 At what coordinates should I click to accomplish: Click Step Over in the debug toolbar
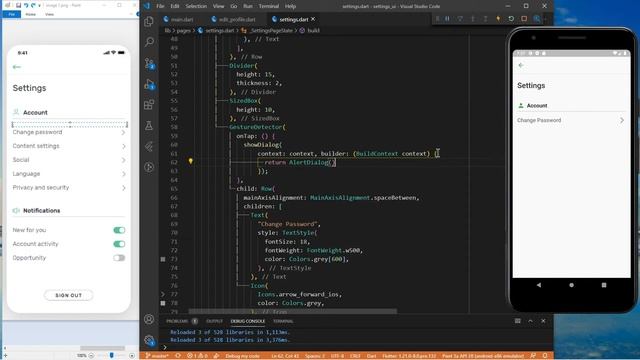tap(460, 19)
